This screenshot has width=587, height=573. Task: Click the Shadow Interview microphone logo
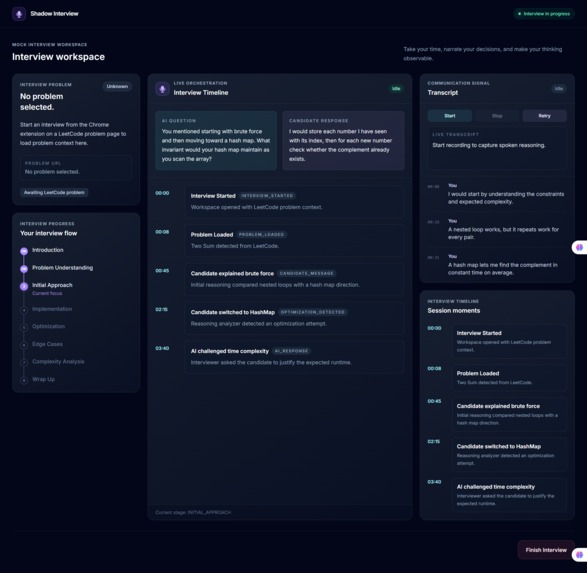click(x=19, y=14)
